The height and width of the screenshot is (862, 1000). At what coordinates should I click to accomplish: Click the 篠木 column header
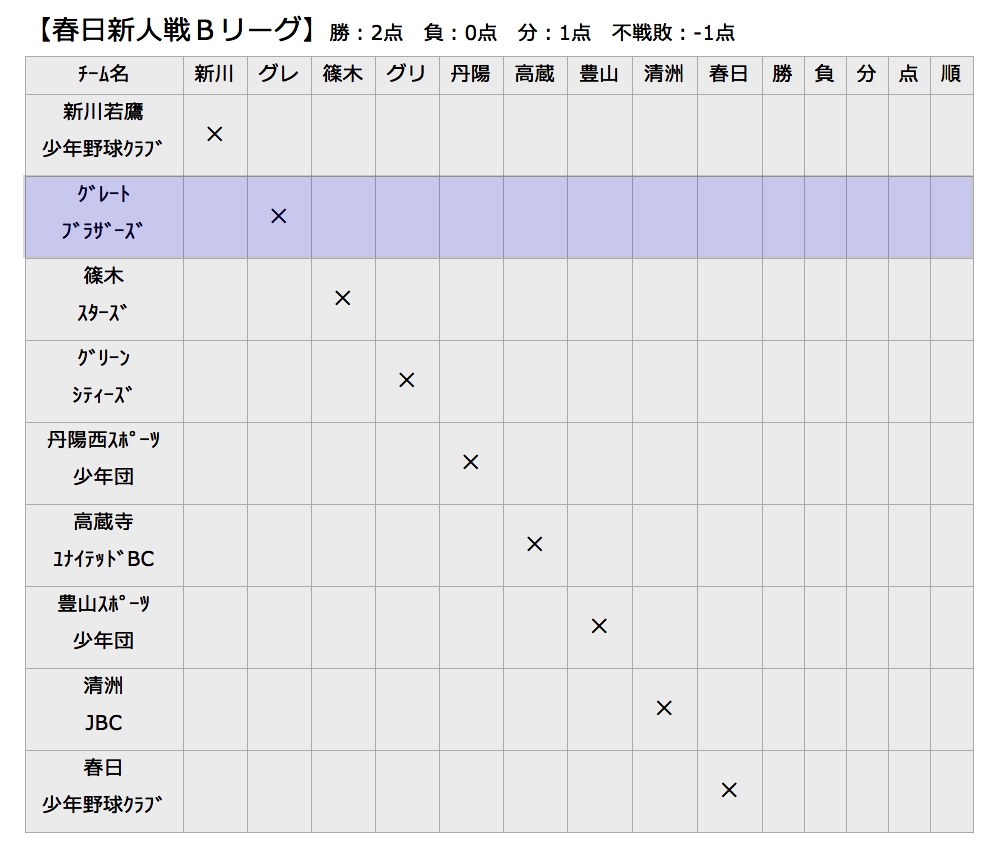343,75
